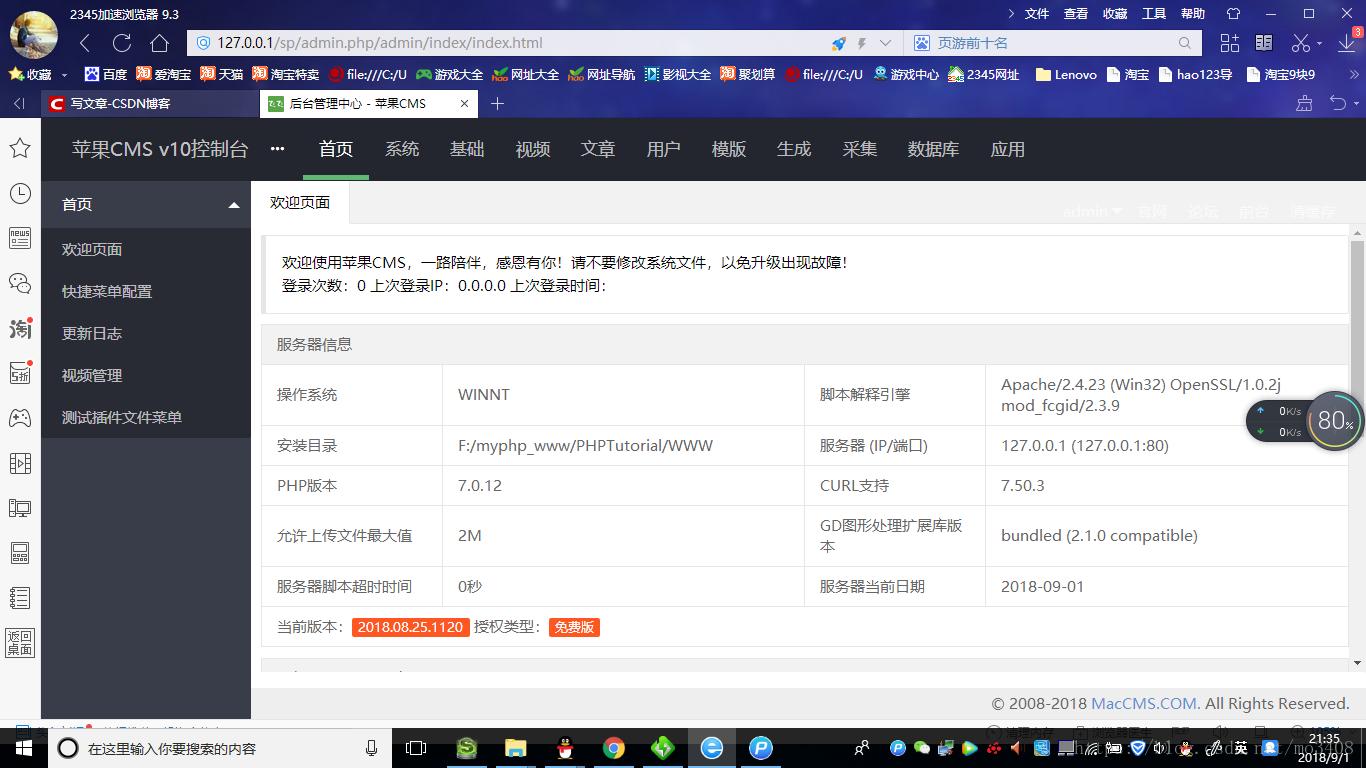Viewport: 1366px width, 768px height.
Task: Click the game controller icon in the sidebar
Action: pyautogui.click(x=20, y=418)
